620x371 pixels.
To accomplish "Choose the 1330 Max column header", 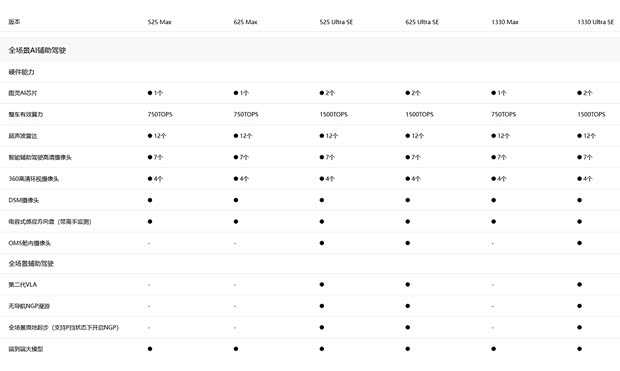I will click(505, 22).
